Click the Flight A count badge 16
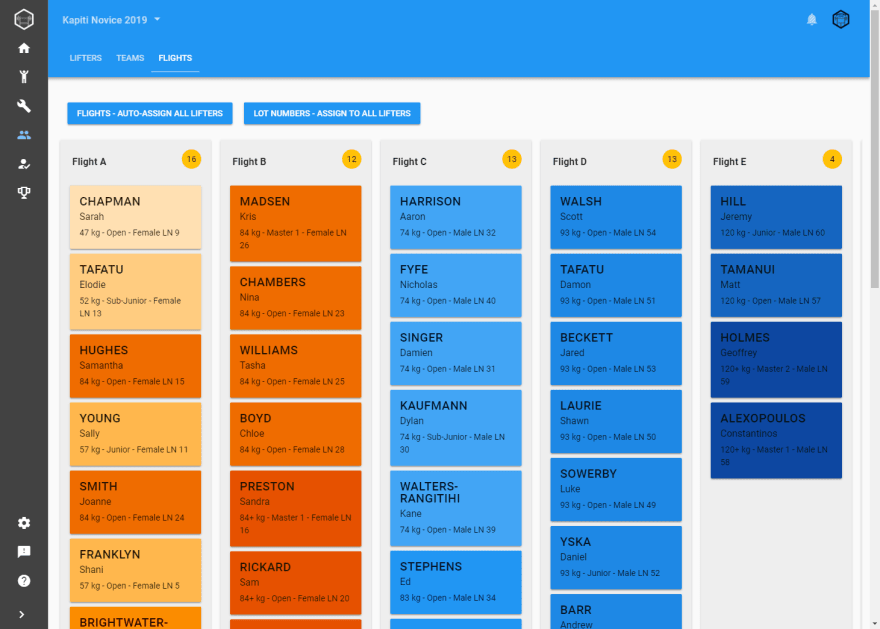880x629 pixels. (191, 159)
